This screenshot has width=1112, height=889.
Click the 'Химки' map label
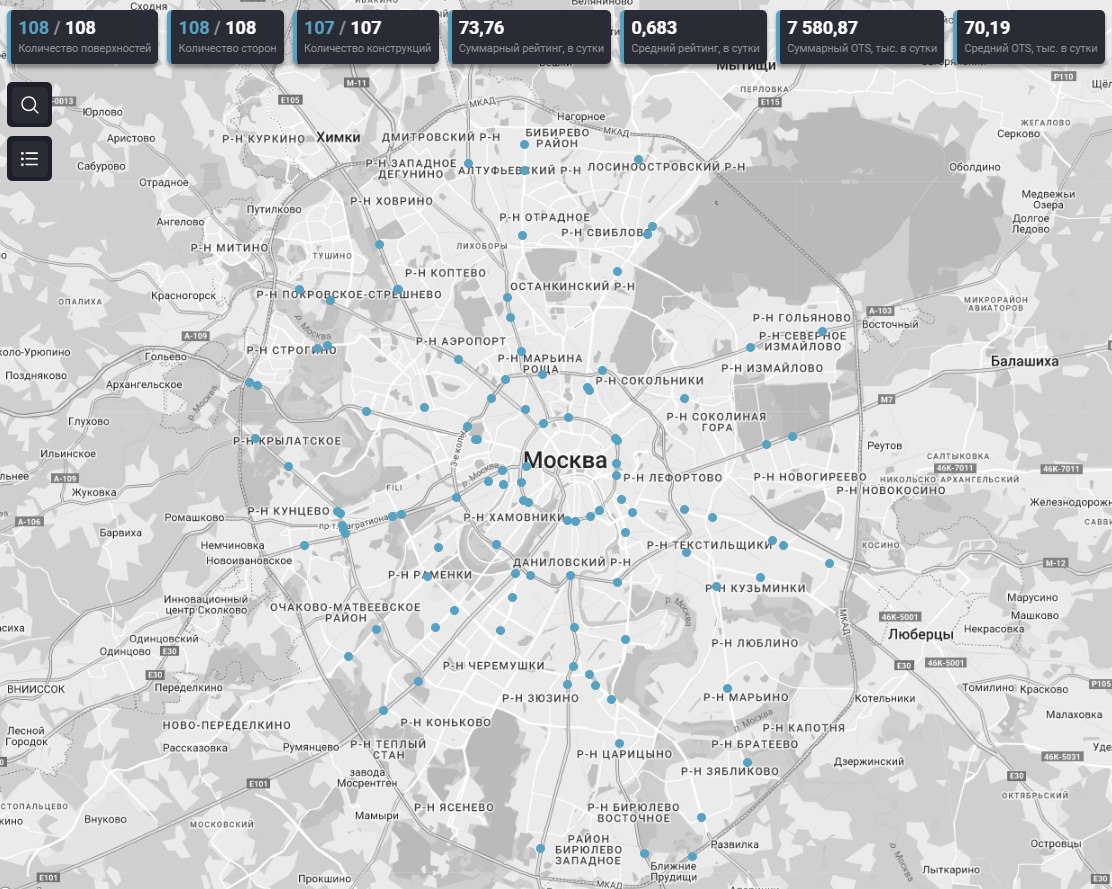(x=338, y=138)
